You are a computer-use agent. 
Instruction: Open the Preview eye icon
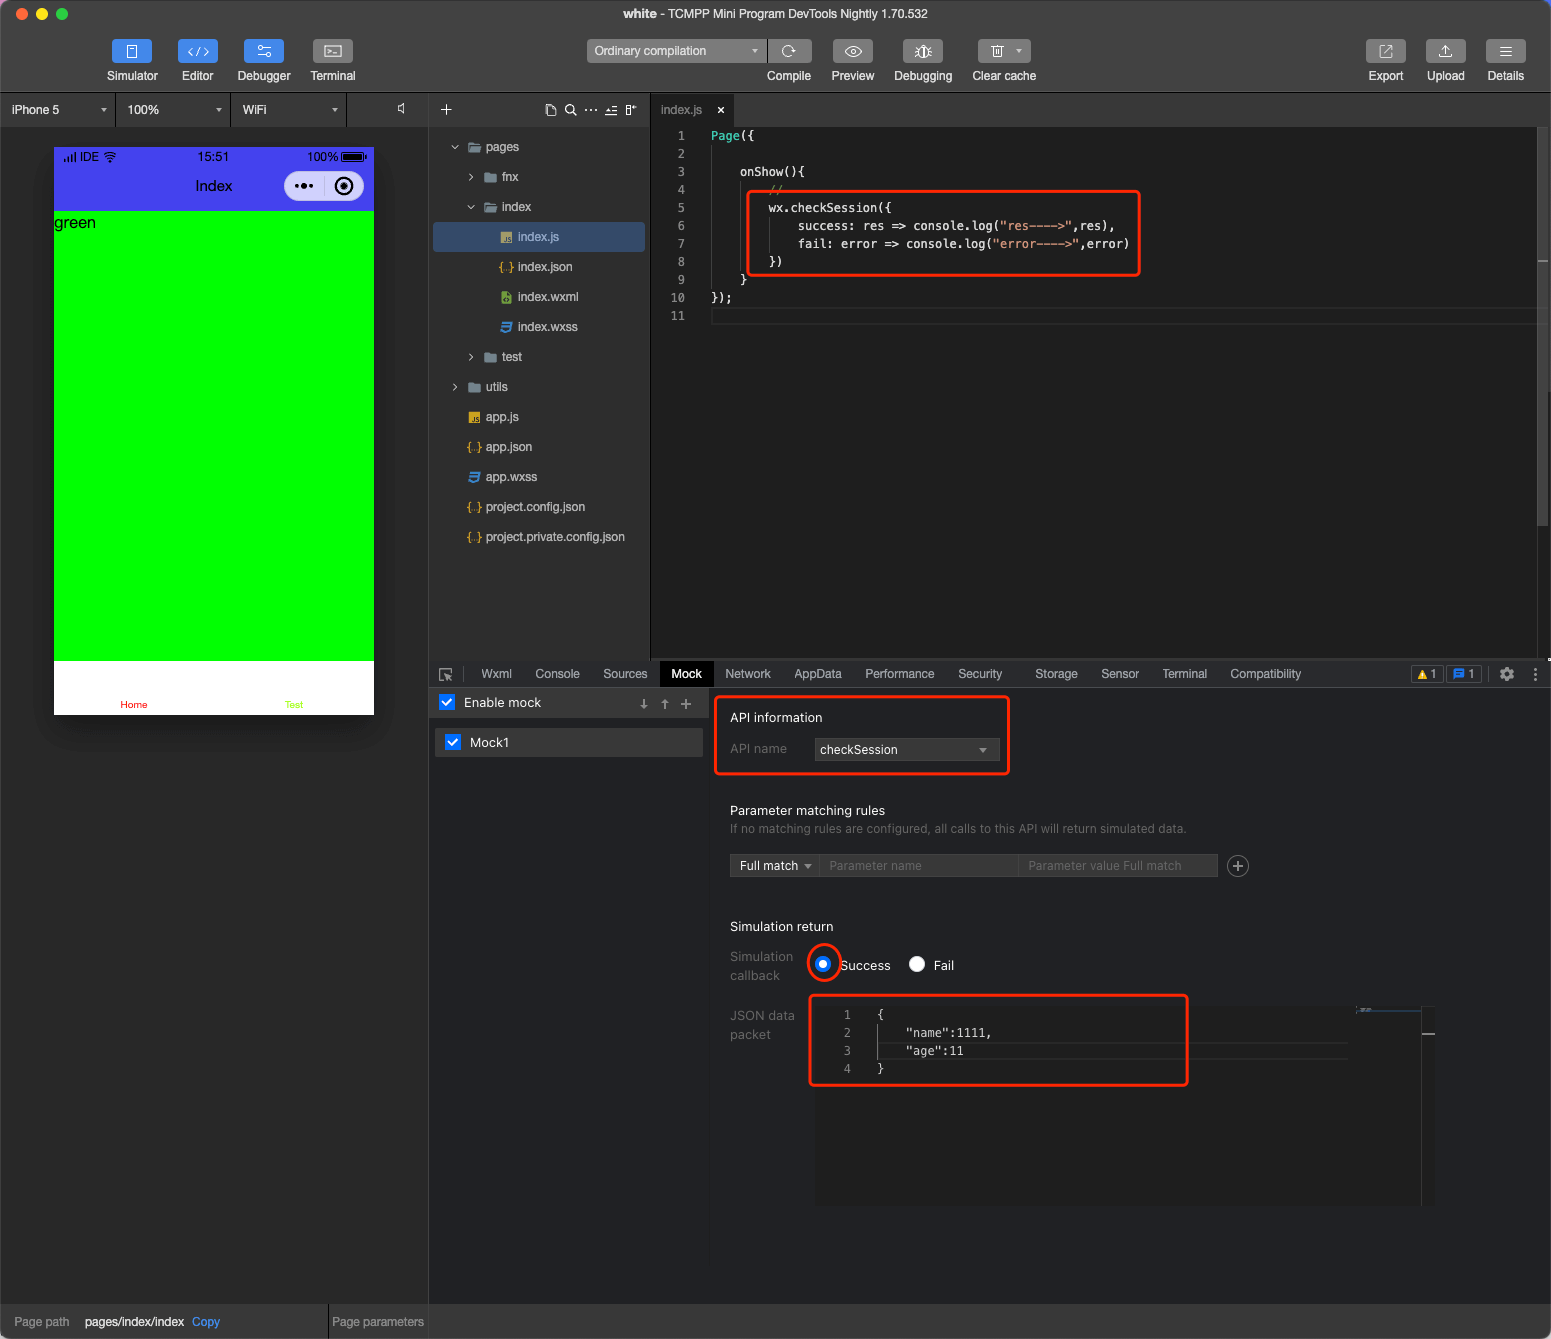852,51
